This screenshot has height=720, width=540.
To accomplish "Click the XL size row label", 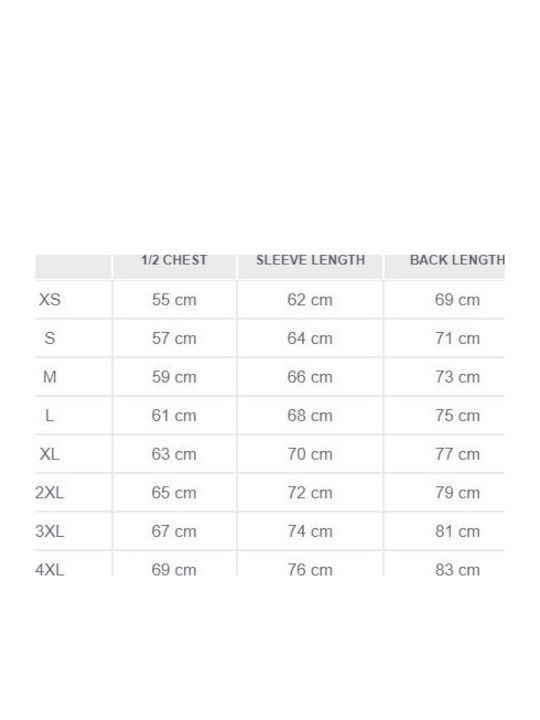I will coord(50,454).
